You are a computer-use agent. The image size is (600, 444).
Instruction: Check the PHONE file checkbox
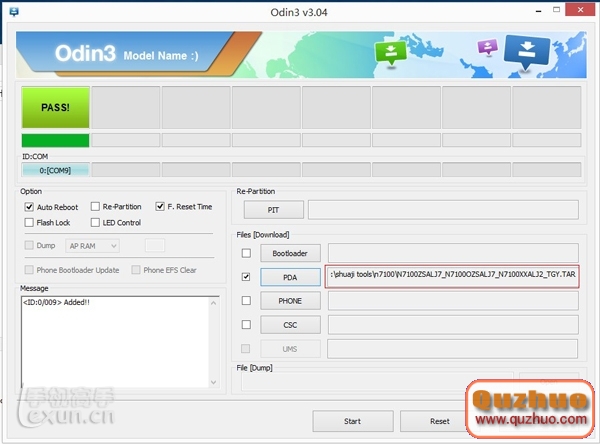246,301
